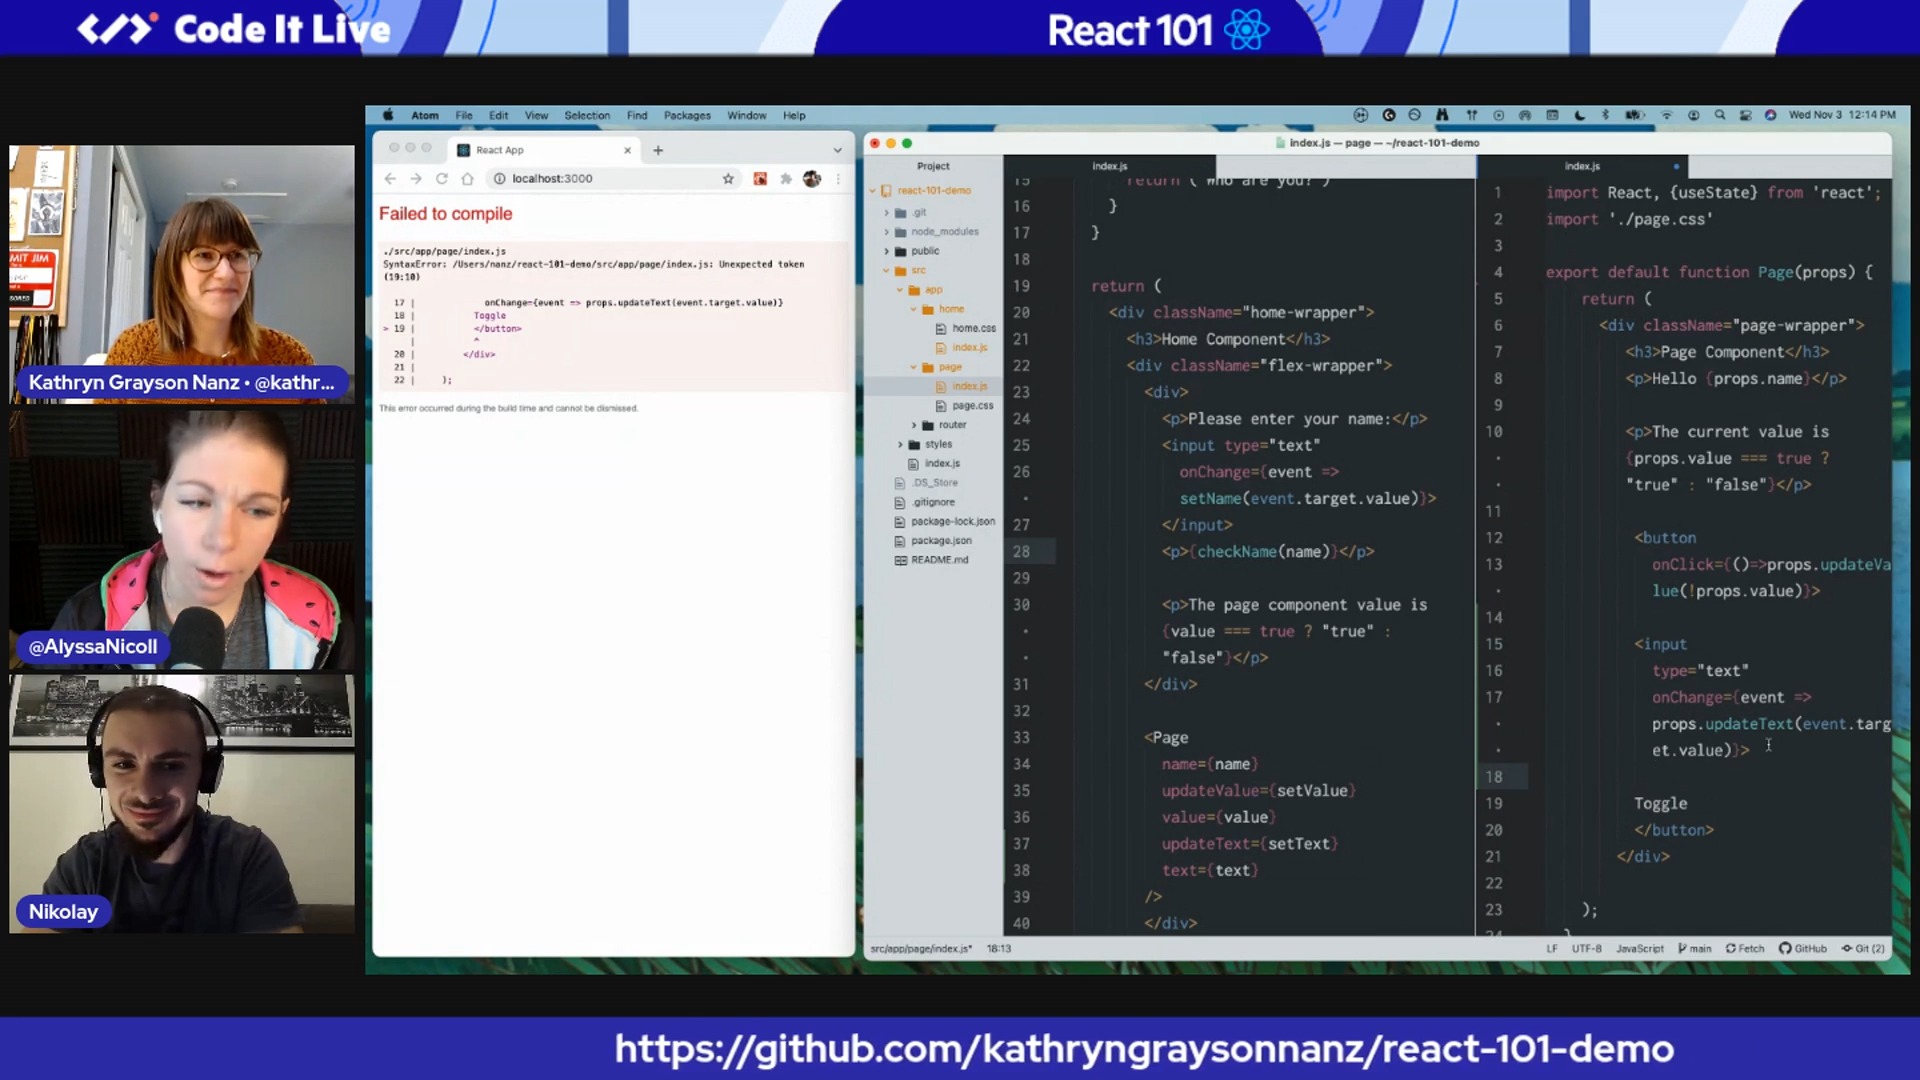
Task: Select the .DS_Store file
Action: tap(934, 483)
